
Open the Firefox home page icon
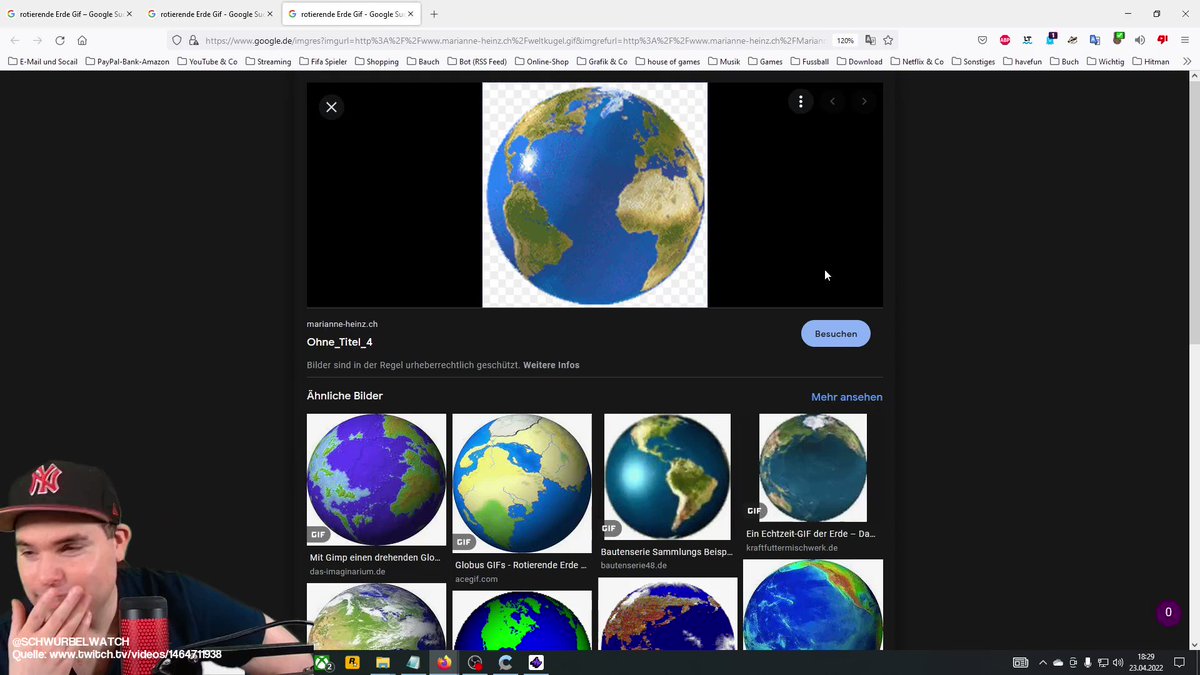click(x=82, y=40)
